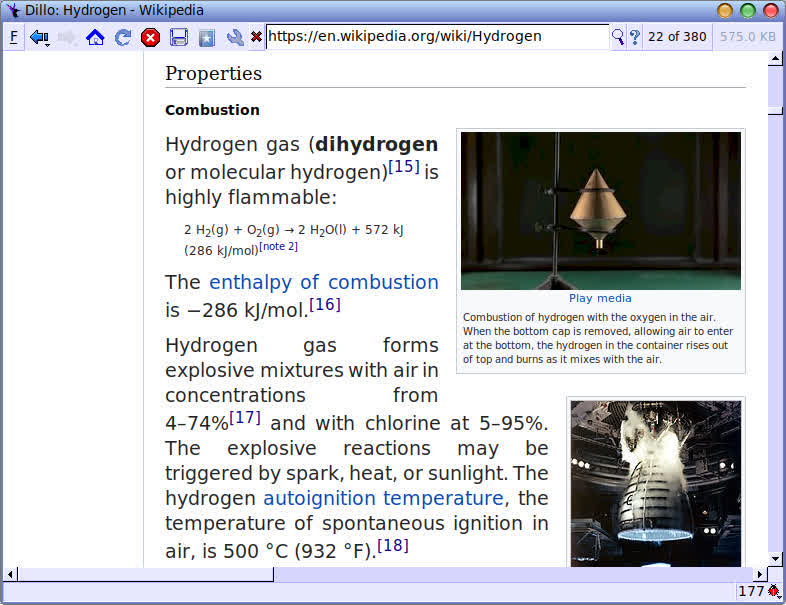Open reference link [18]
This screenshot has width=786, height=605.
pos(393,545)
